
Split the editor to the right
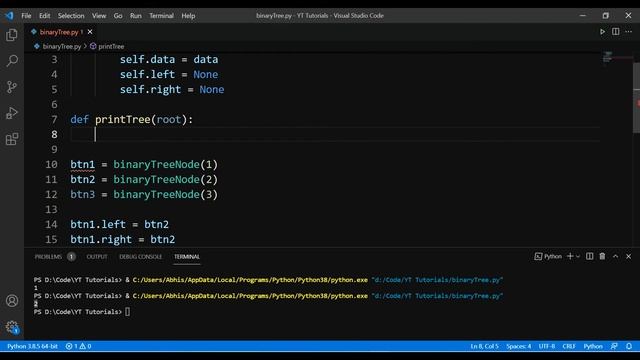pos(616,32)
